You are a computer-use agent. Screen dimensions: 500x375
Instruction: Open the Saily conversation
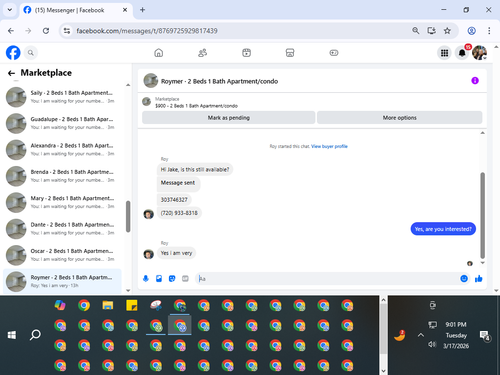[62, 97]
